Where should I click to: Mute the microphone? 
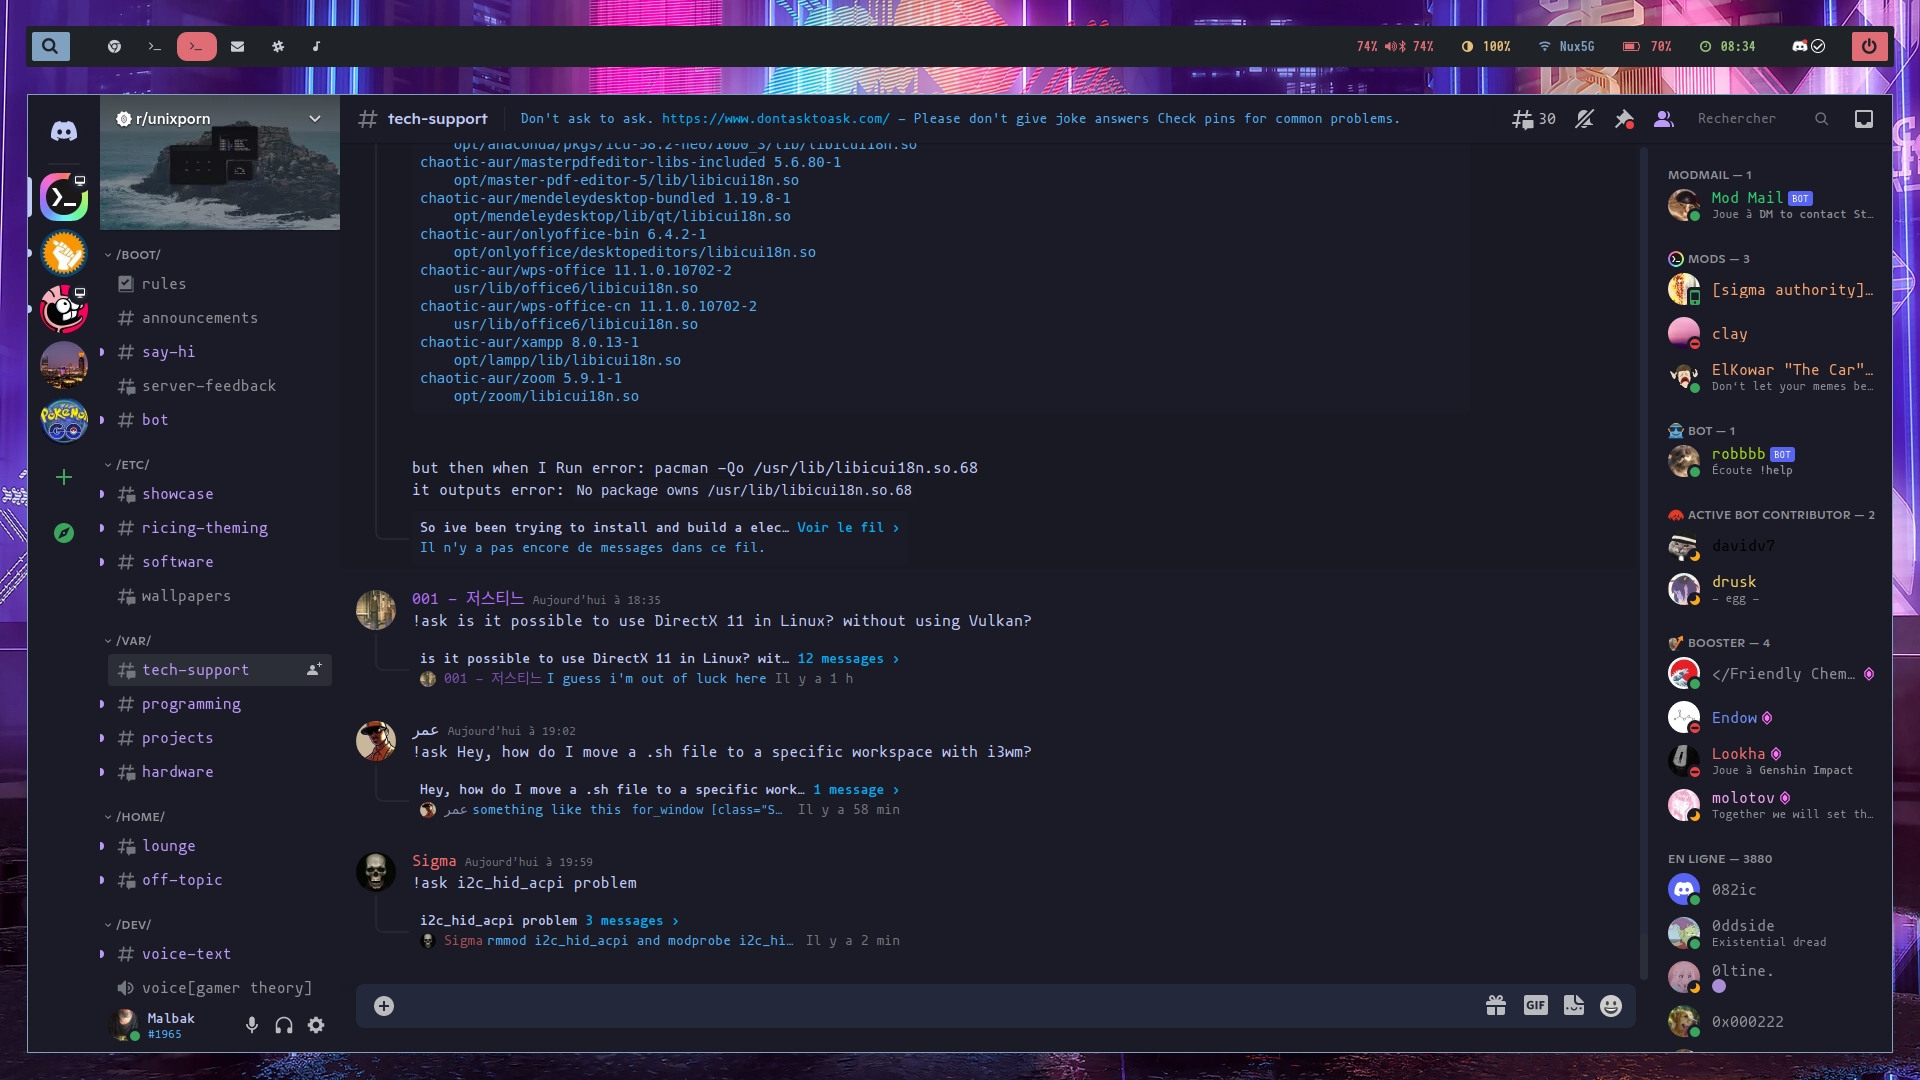point(252,1025)
